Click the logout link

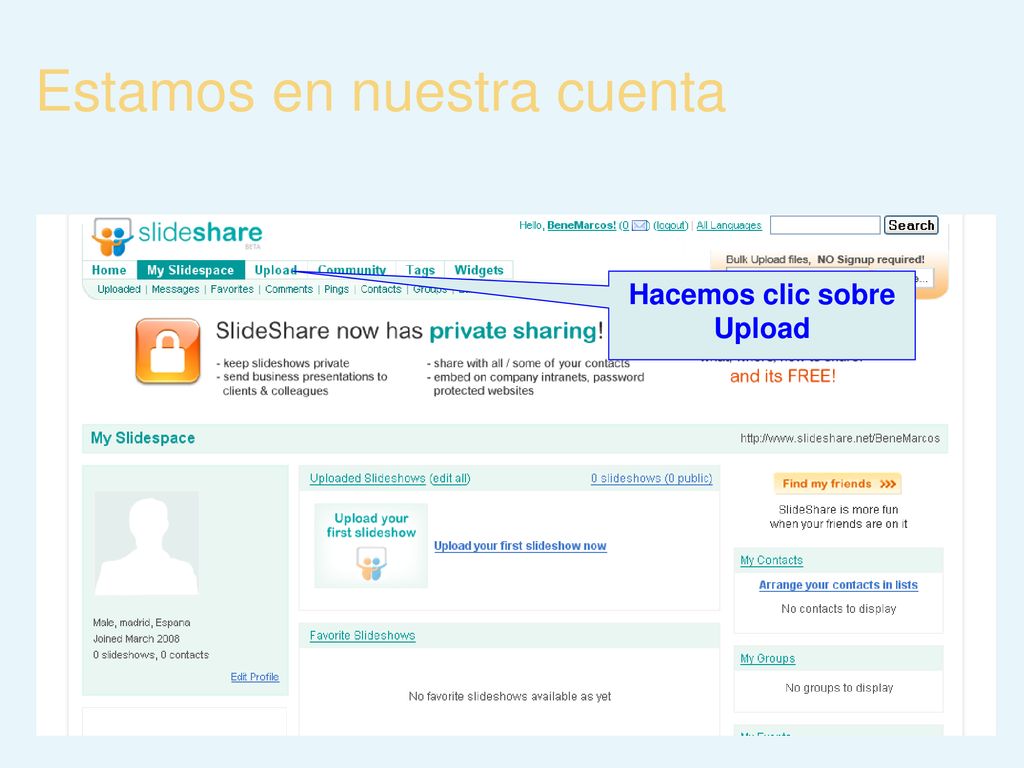pyautogui.click(x=671, y=225)
